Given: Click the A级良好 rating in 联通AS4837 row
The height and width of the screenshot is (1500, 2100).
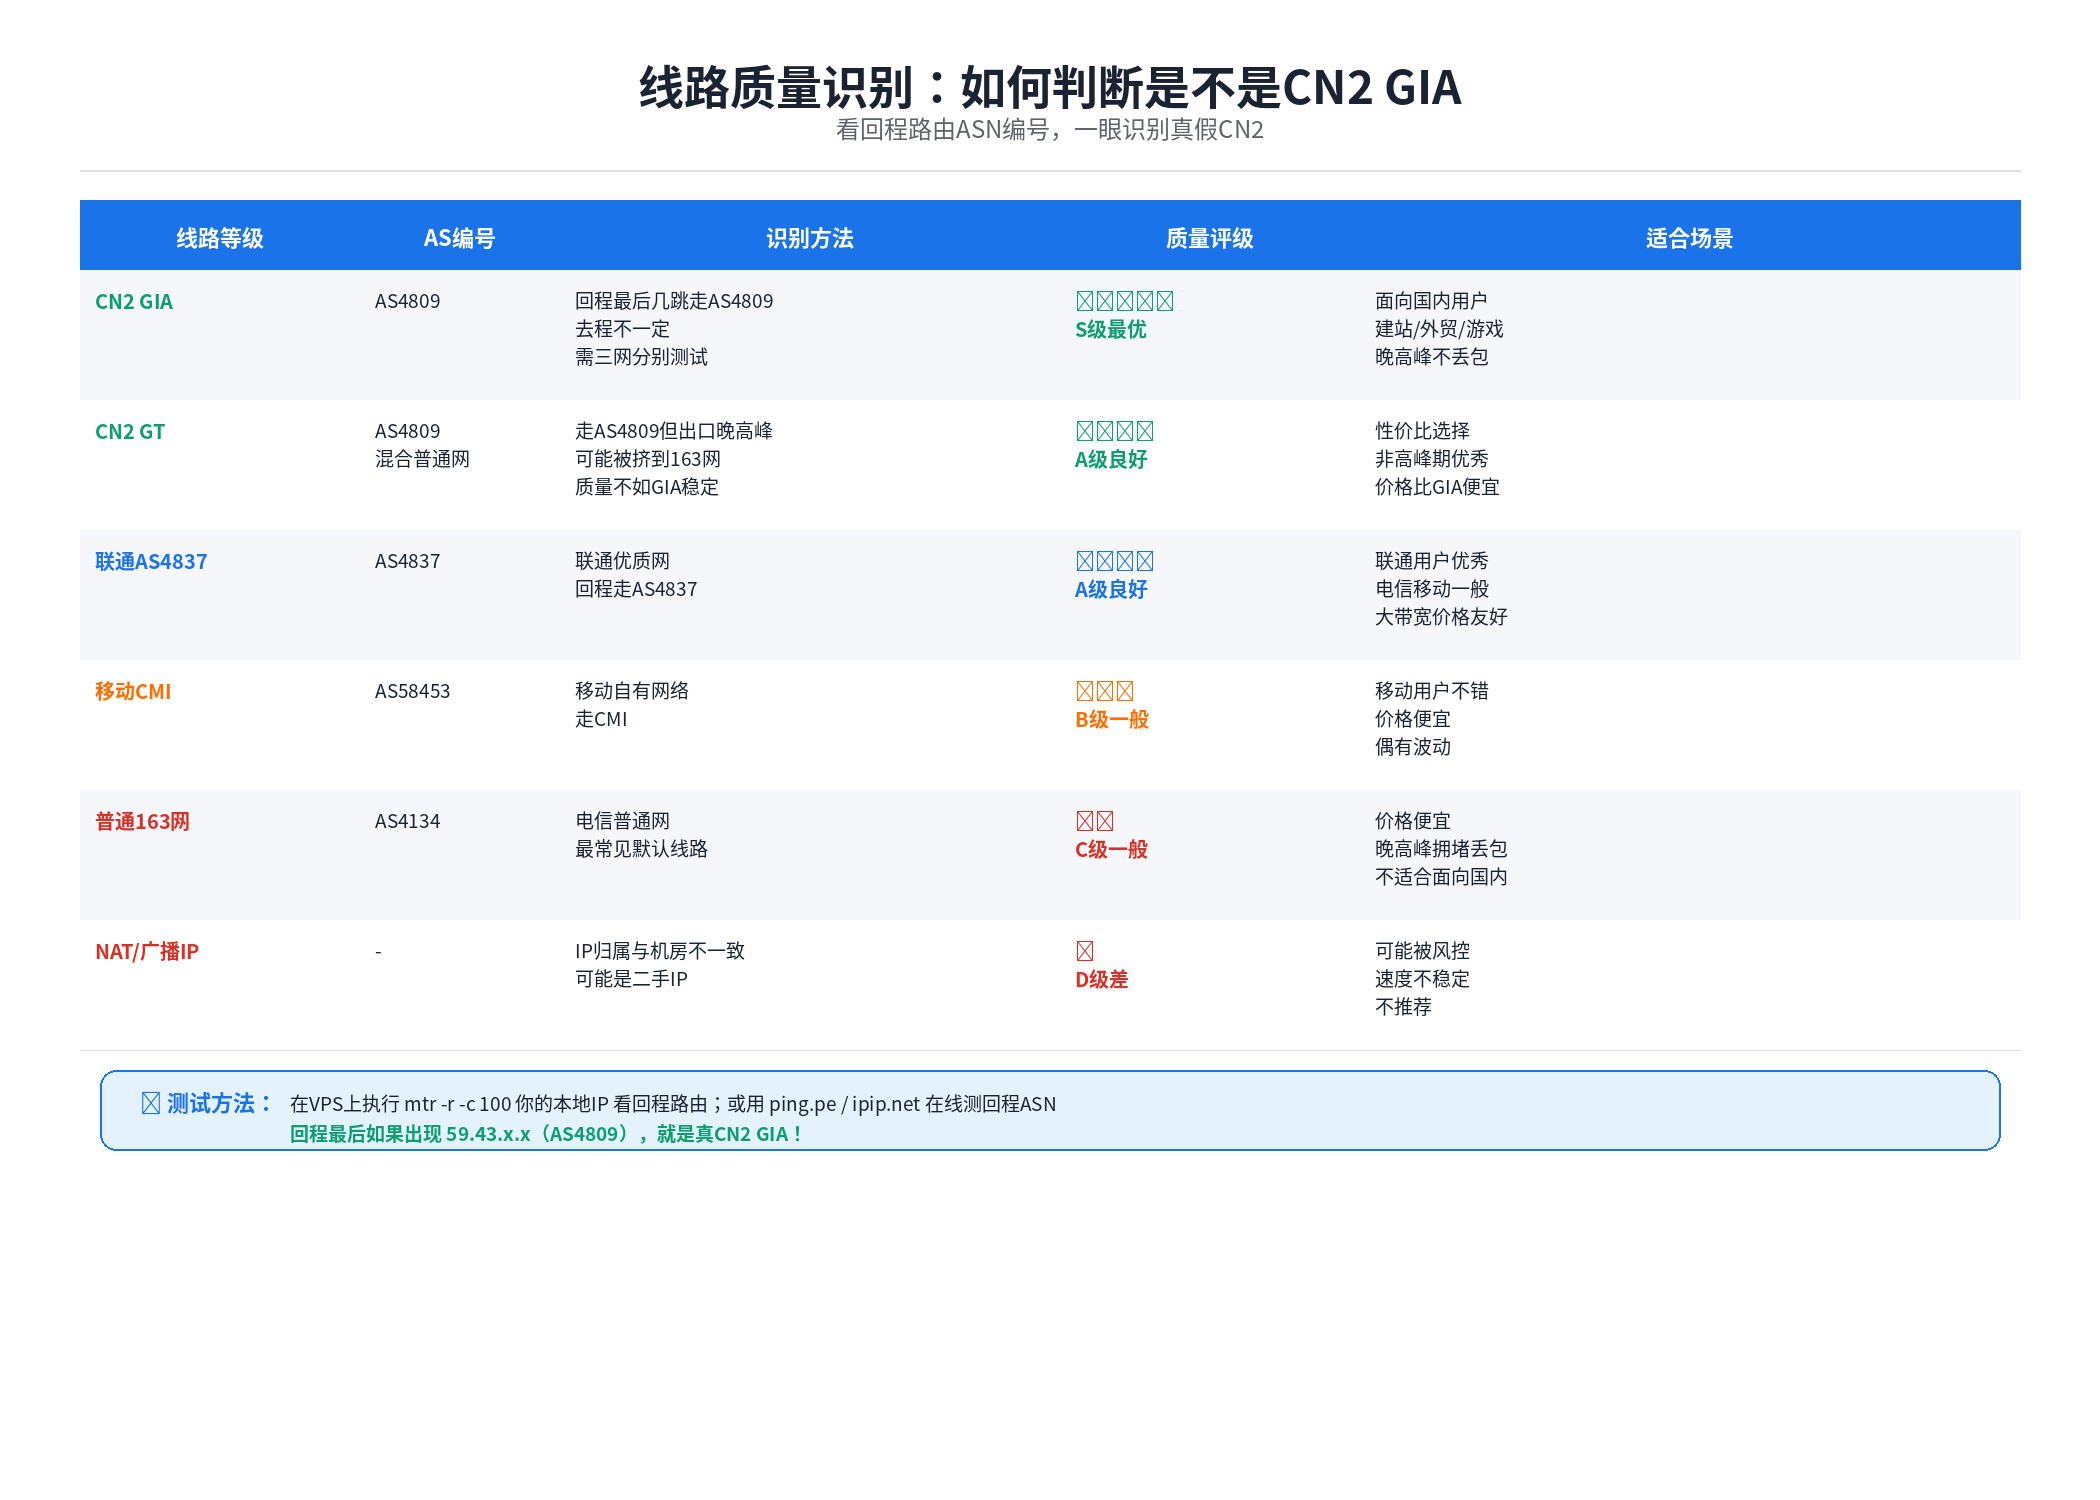Looking at the screenshot, I should pos(1111,589).
